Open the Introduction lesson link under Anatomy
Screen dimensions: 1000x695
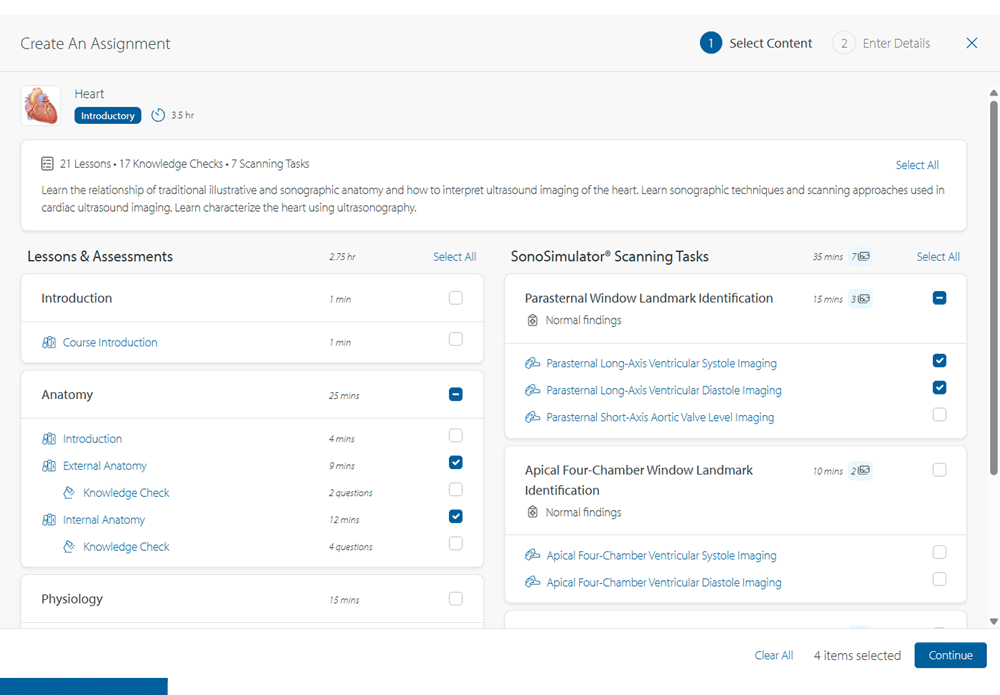pyautogui.click(x=92, y=439)
